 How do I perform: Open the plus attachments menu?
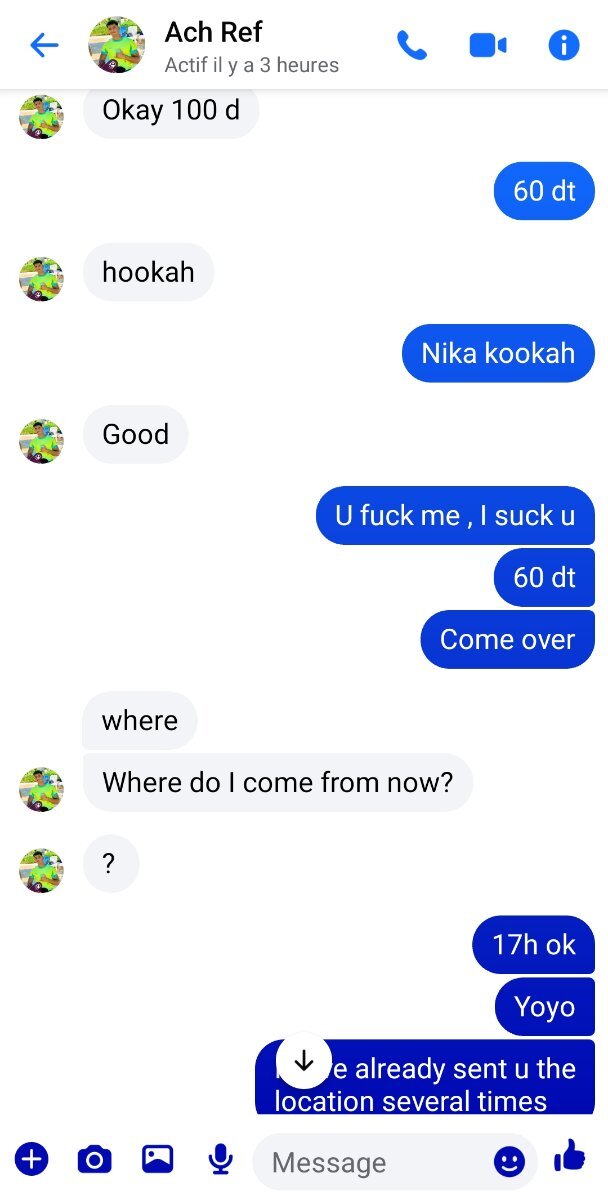(31, 1159)
